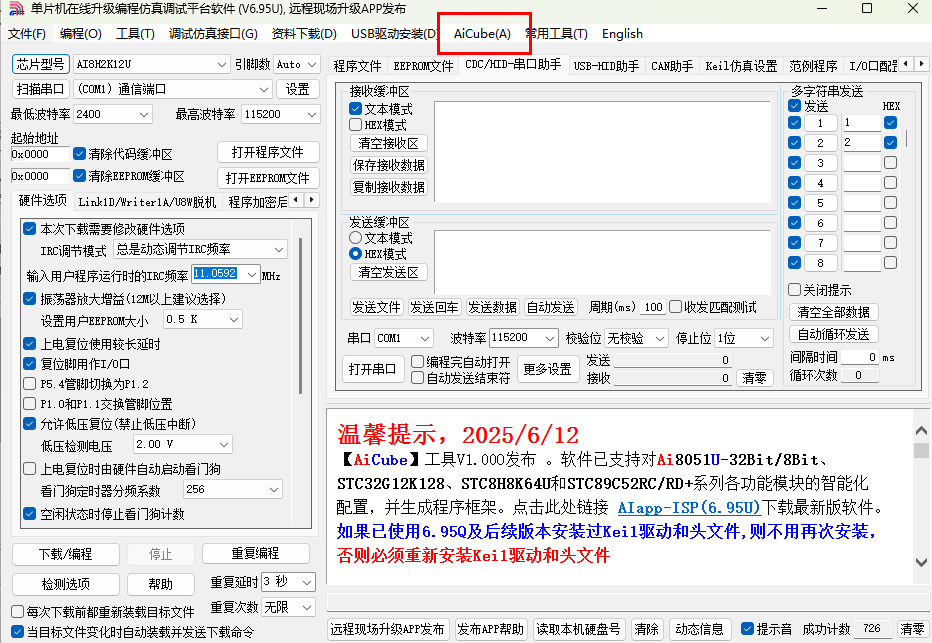This screenshot has width=932, height=643.
Task: Toggle 复位脚用作I/O口 checkbox
Action: [29, 363]
